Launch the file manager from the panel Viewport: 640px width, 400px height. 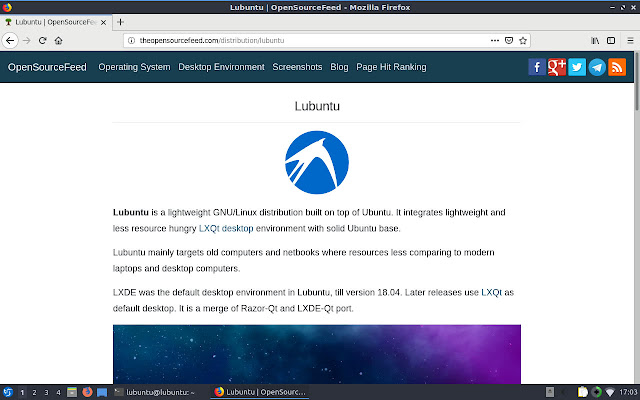click(72, 392)
